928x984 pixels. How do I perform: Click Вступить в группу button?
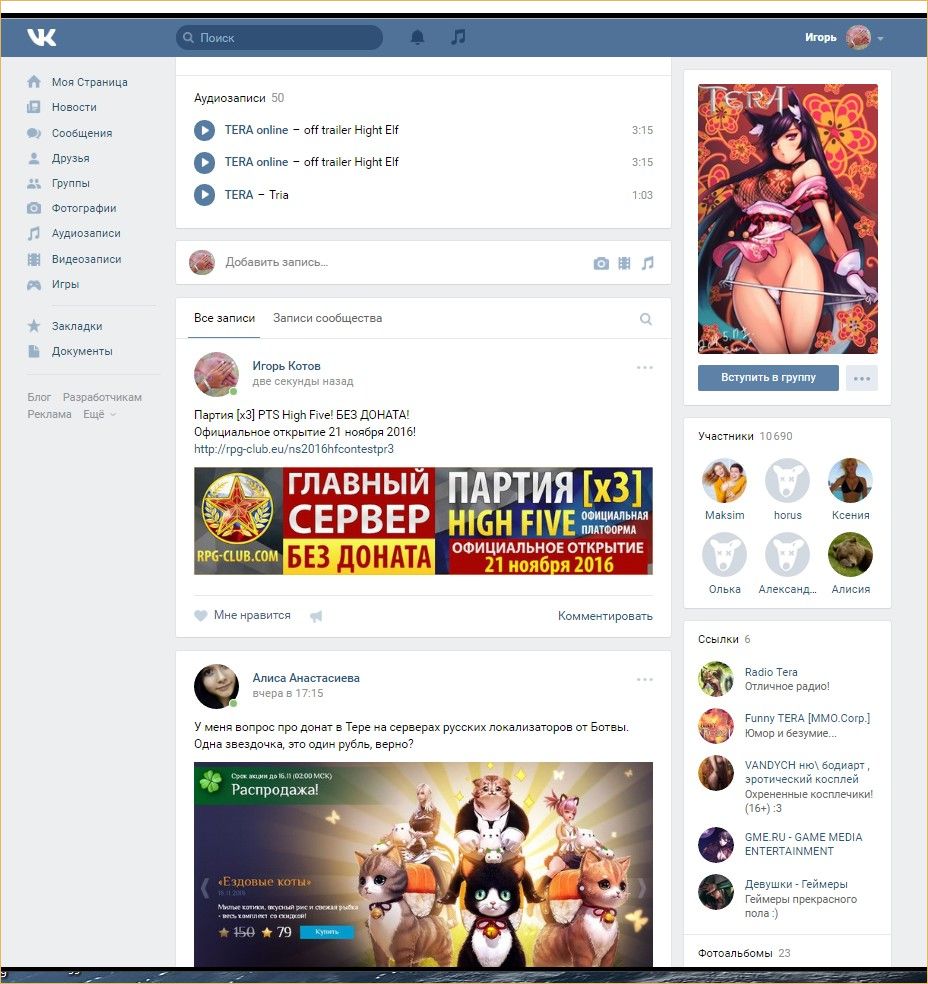pos(768,378)
